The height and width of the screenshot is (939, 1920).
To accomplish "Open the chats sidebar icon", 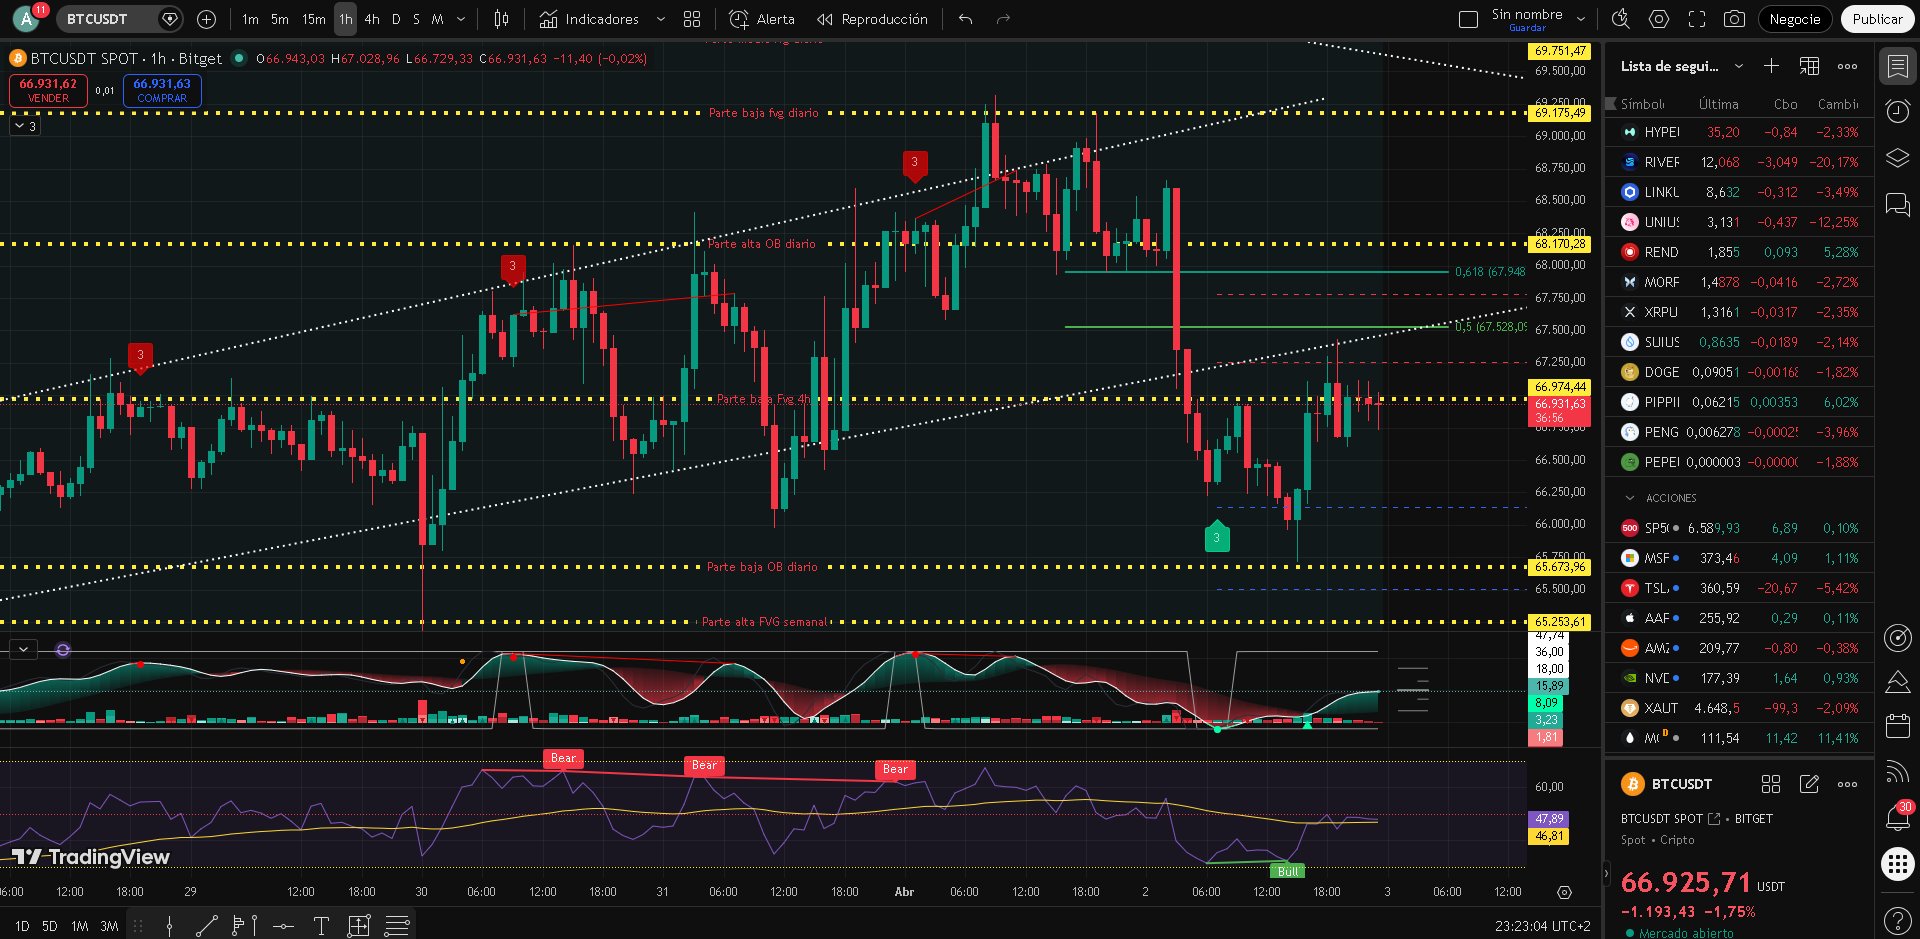I will pyautogui.click(x=1897, y=205).
